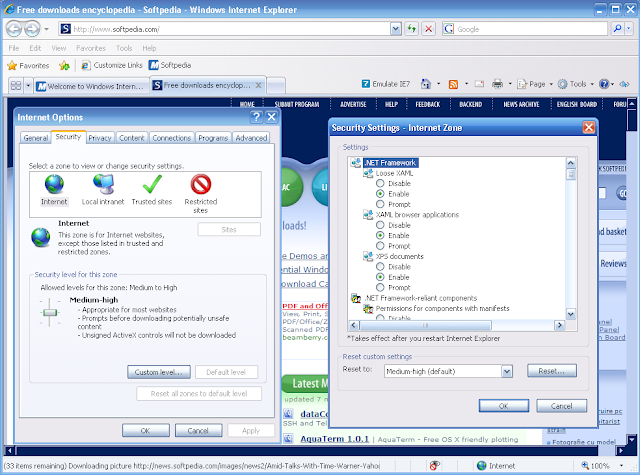
Task: Open the Favorites menu in menu bar
Action: coord(91,48)
